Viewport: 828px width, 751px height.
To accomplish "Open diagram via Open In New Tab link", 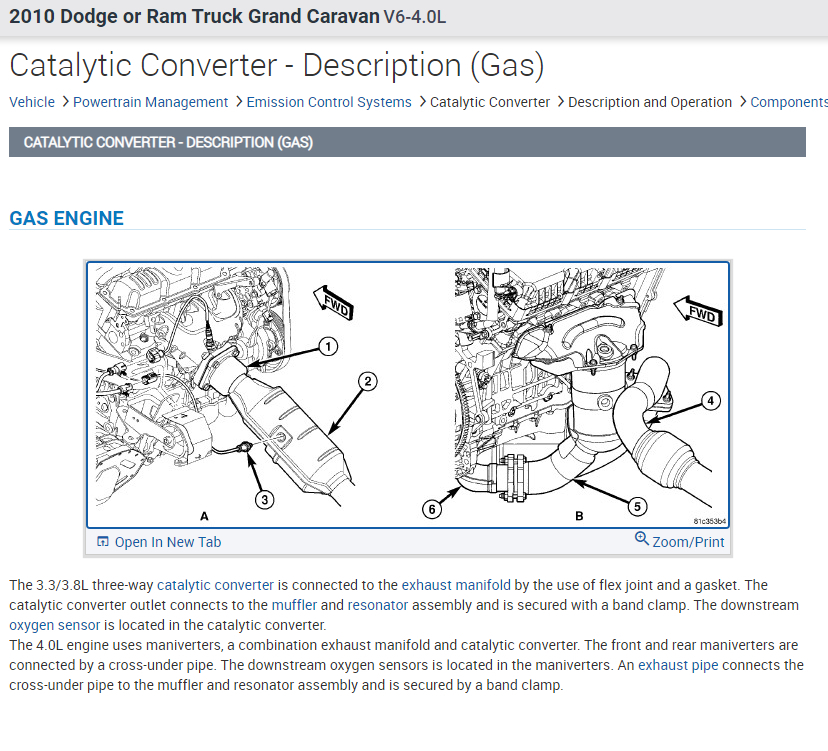I will tap(168, 542).
